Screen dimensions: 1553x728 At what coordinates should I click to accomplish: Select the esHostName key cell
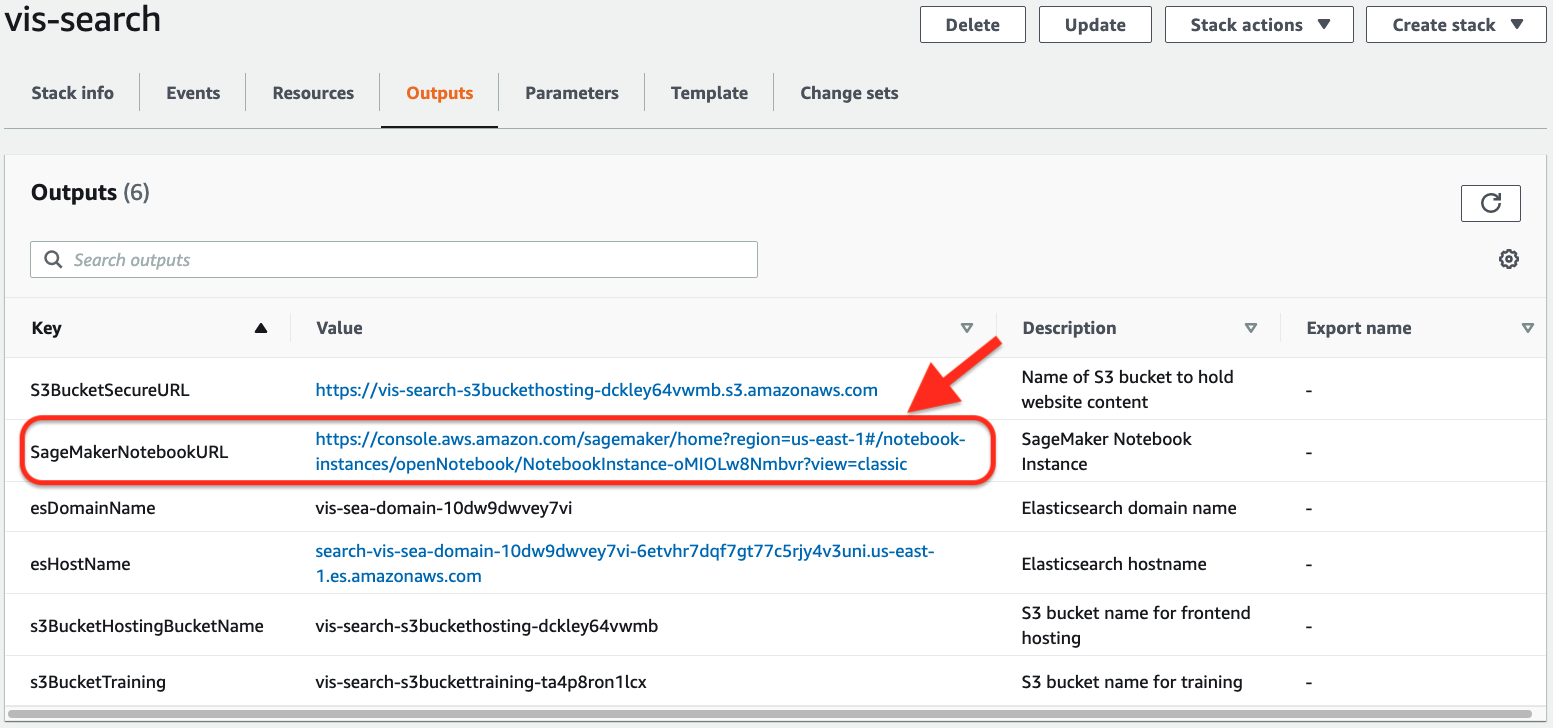(x=81, y=564)
